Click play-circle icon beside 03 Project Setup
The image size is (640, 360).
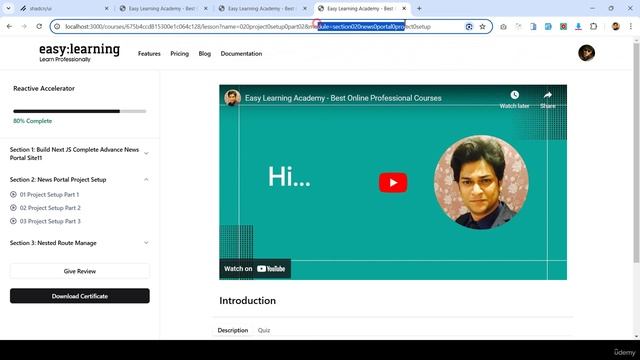(x=13, y=221)
